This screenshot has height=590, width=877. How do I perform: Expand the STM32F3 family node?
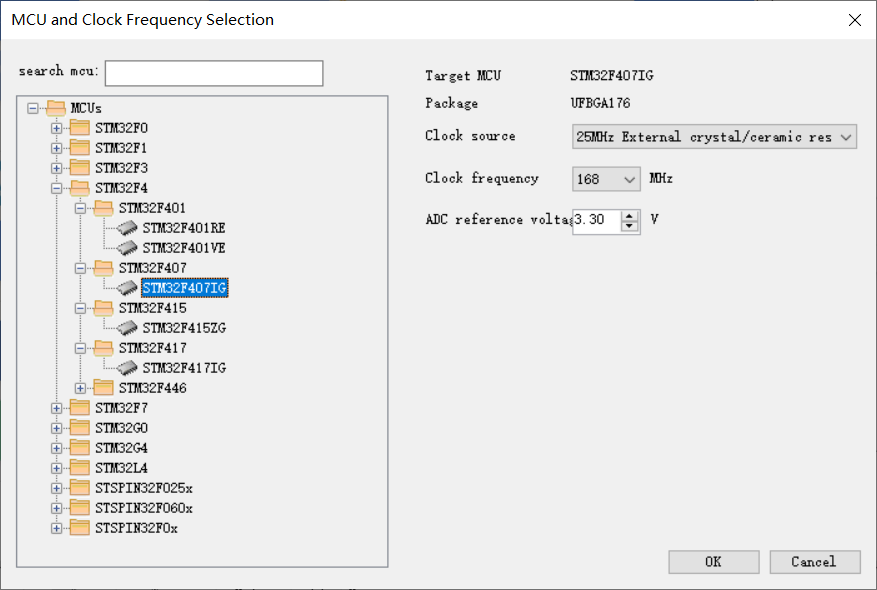[56, 168]
